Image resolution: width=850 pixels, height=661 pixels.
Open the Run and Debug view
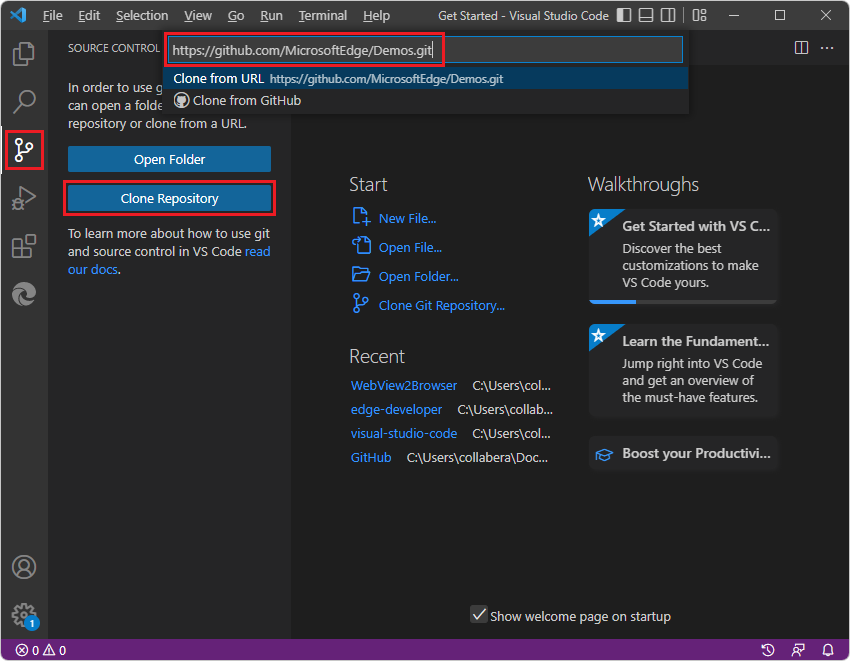point(23,198)
